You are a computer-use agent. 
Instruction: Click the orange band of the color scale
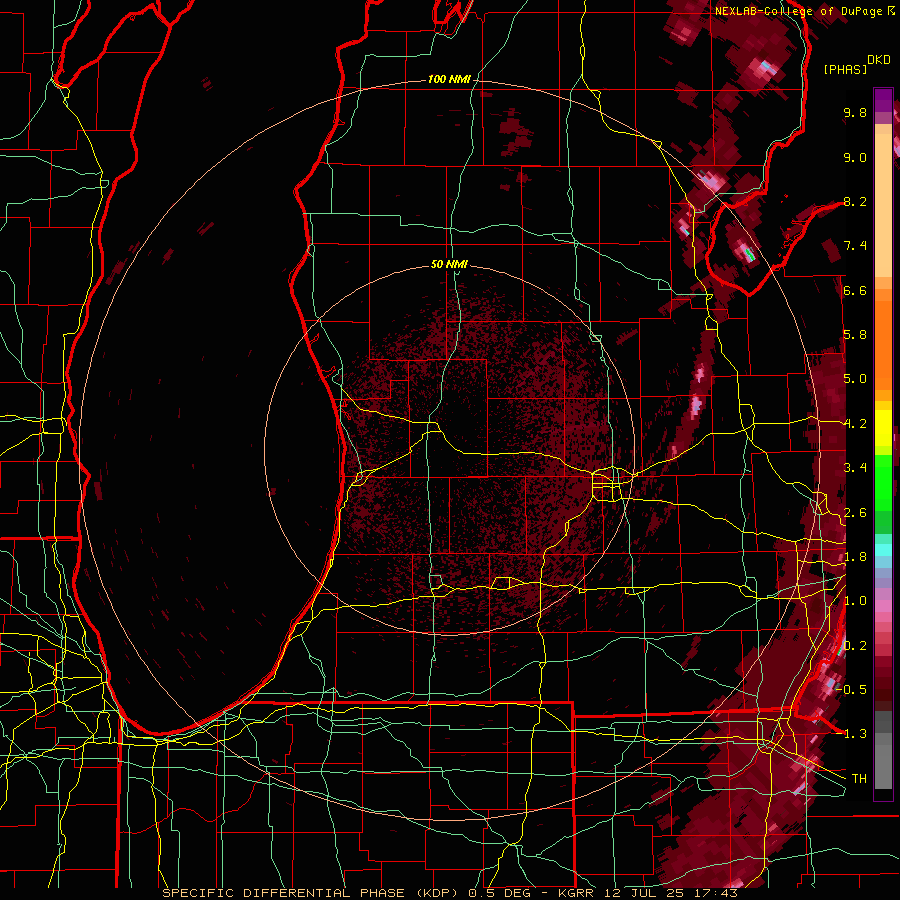(883, 344)
